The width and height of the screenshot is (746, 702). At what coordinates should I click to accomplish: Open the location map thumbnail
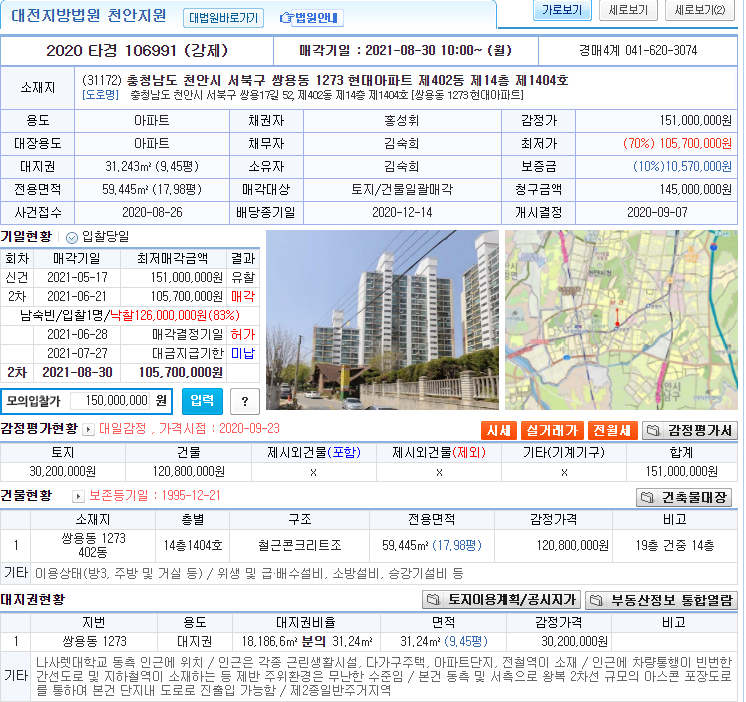tap(621, 320)
